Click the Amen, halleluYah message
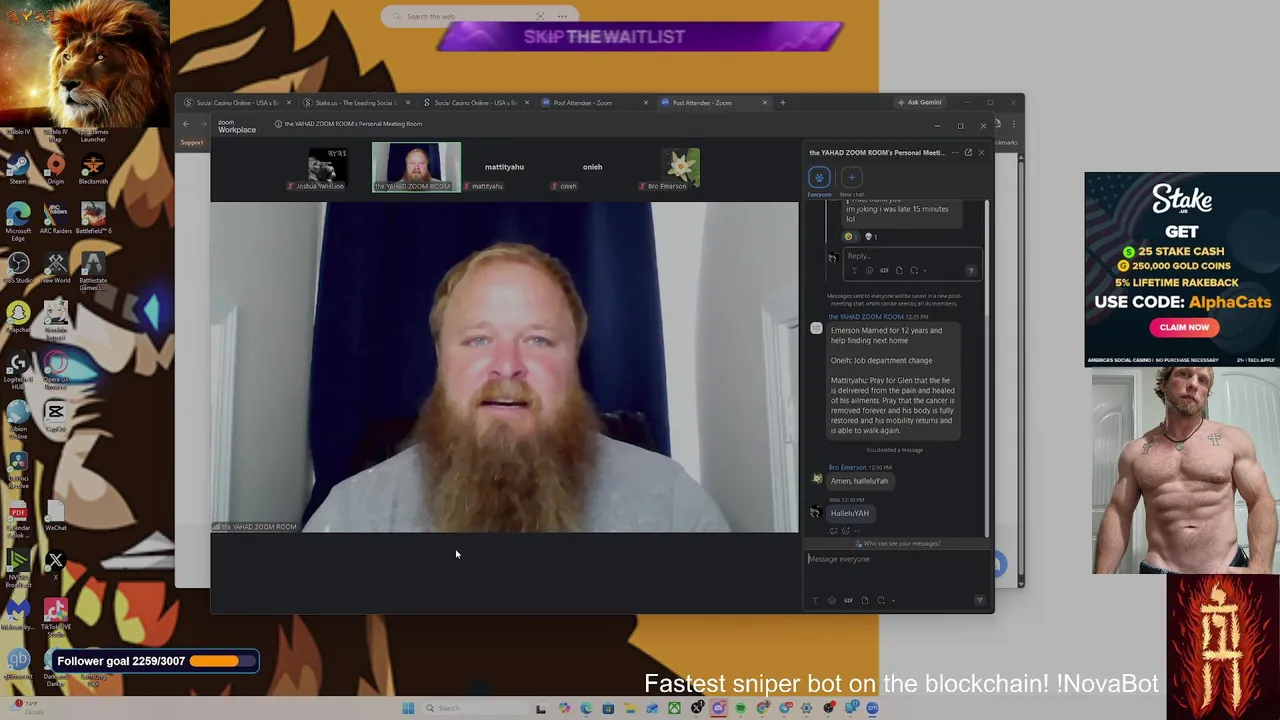1280x720 pixels. point(859,481)
